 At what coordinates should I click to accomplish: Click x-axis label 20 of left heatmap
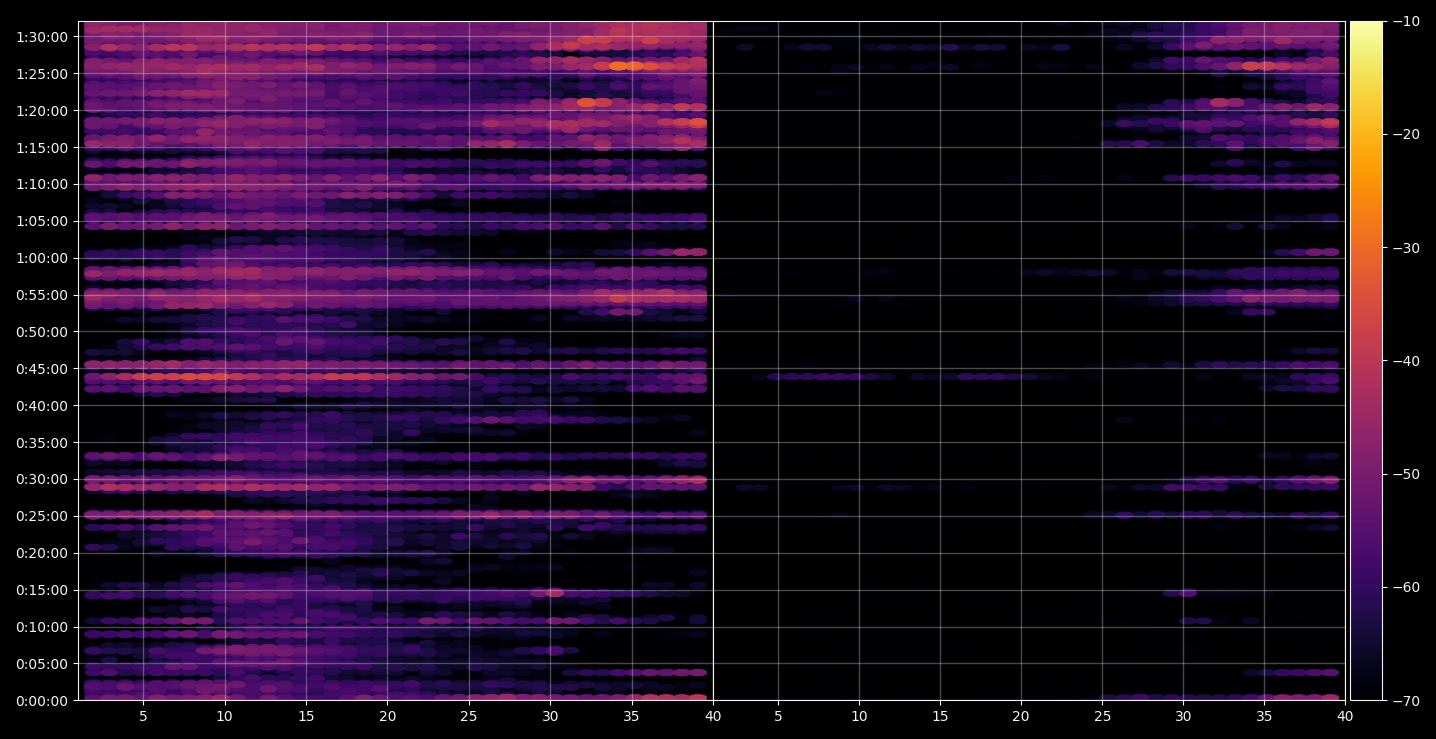387,716
